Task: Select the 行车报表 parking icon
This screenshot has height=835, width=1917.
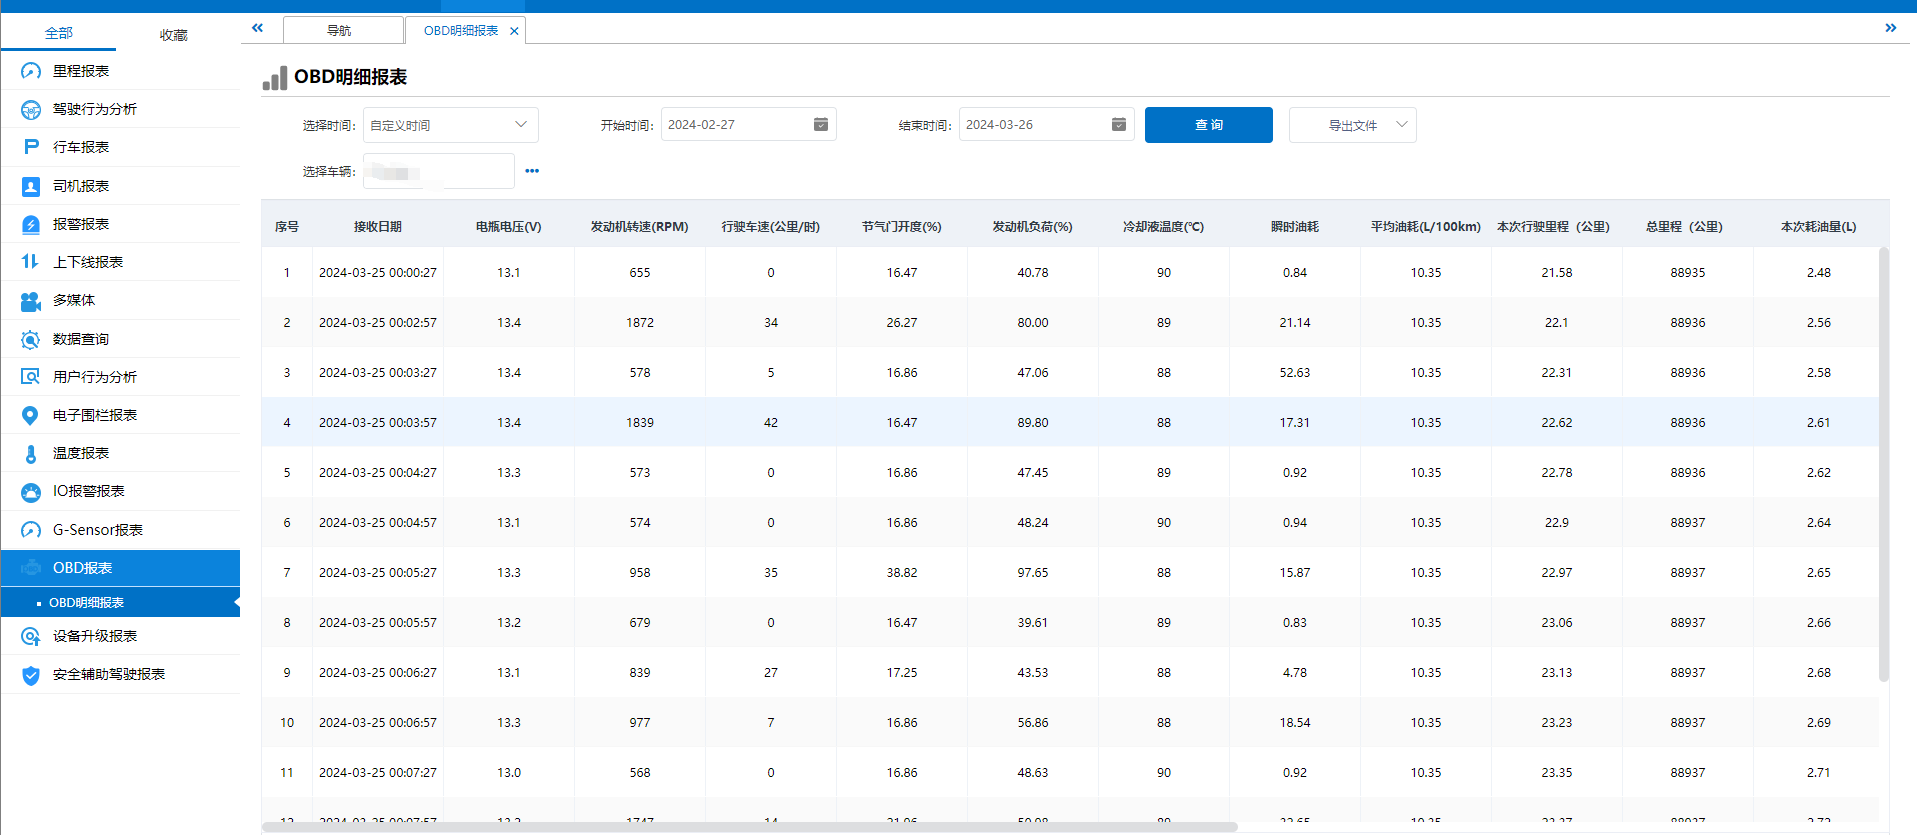Action: (31, 147)
